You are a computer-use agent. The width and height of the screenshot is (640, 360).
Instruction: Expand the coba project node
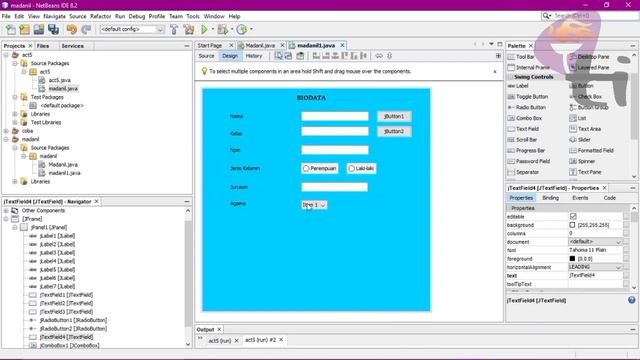[x=6, y=131]
